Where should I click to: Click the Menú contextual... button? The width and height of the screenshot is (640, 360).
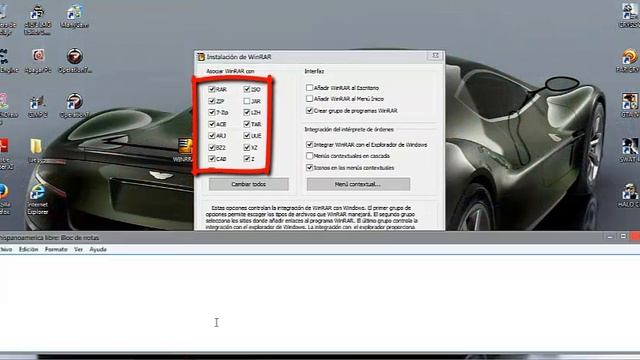[x=358, y=184]
